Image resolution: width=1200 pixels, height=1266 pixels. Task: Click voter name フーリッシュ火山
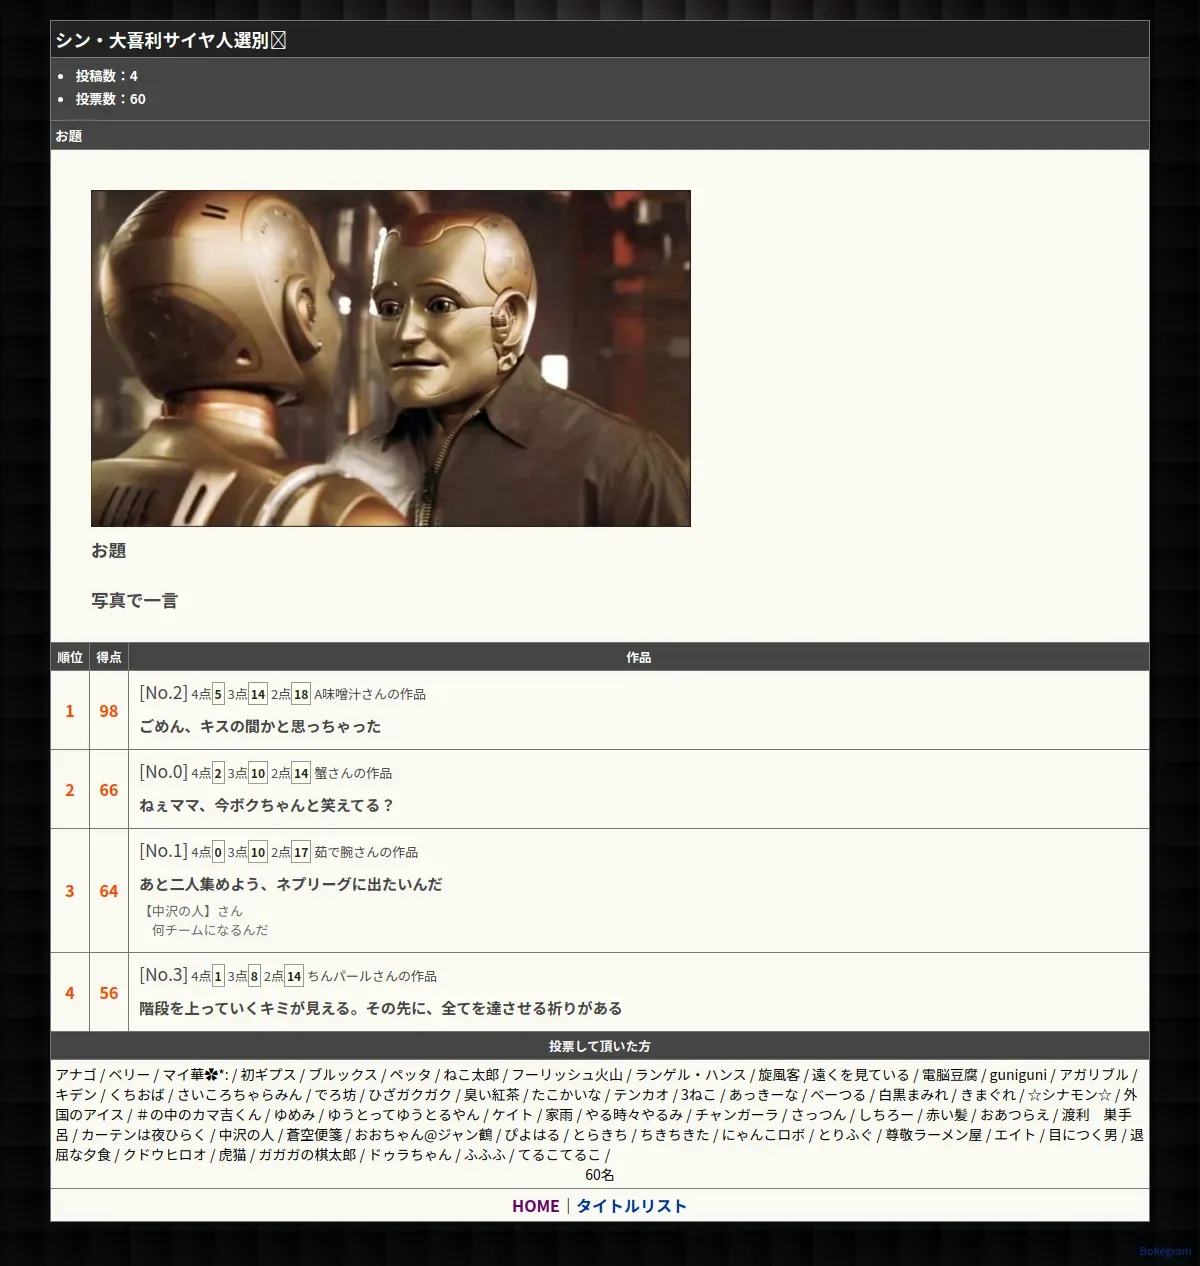point(567,1075)
